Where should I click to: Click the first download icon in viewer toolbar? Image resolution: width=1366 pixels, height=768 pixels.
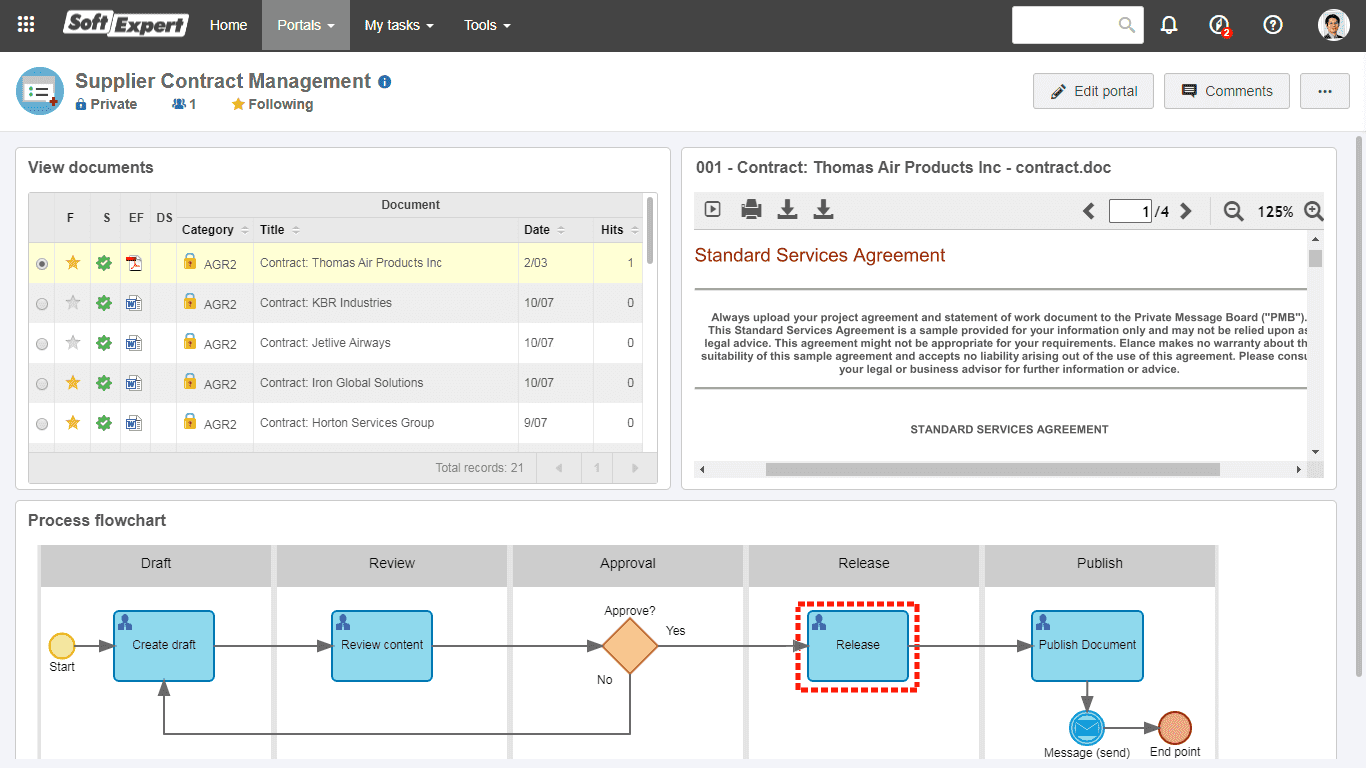point(788,209)
